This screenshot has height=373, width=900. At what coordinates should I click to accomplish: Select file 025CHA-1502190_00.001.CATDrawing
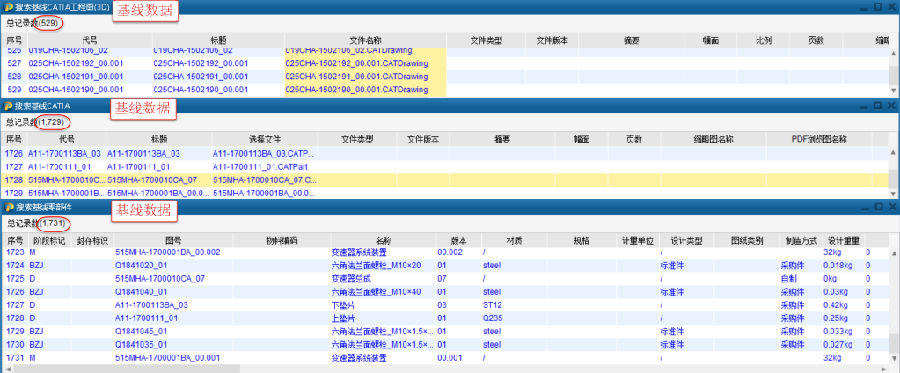click(x=356, y=90)
